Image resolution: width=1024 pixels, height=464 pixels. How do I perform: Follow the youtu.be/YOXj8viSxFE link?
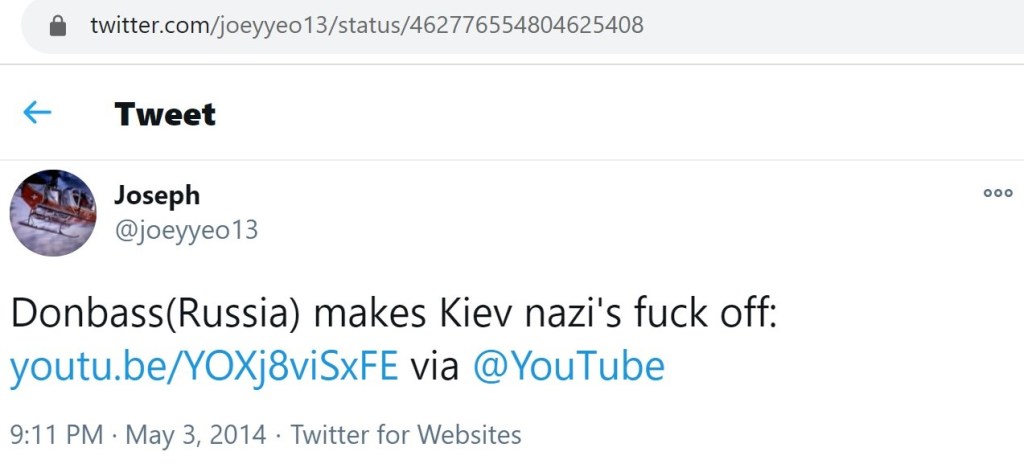pos(204,367)
